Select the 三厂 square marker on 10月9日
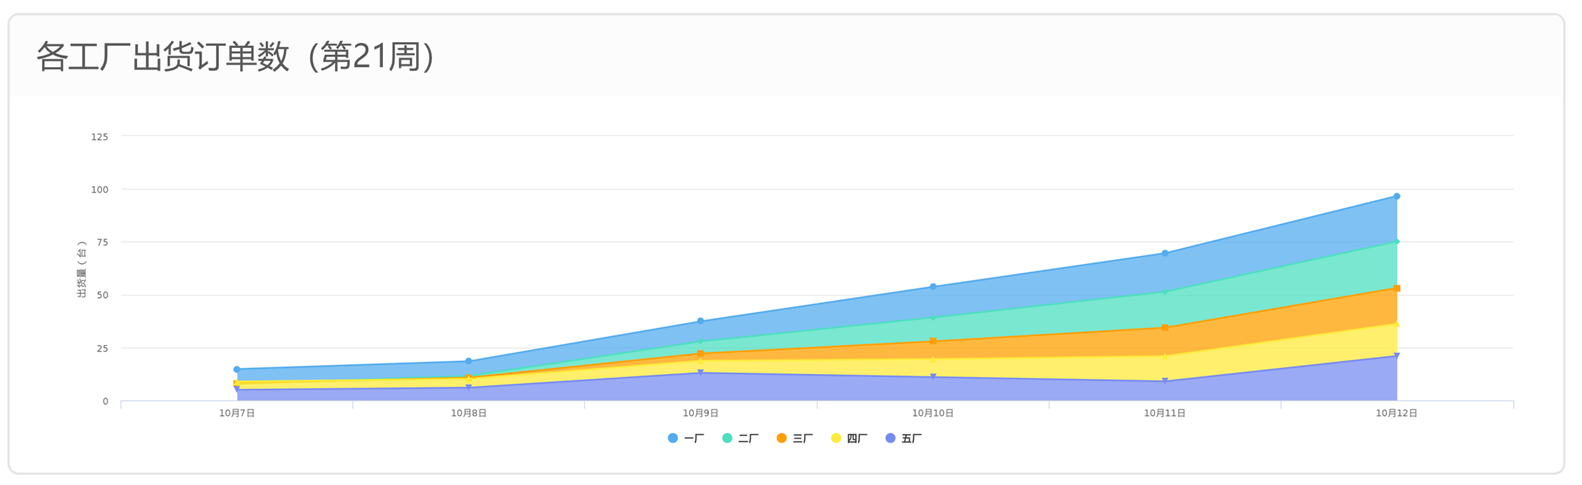 [701, 353]
